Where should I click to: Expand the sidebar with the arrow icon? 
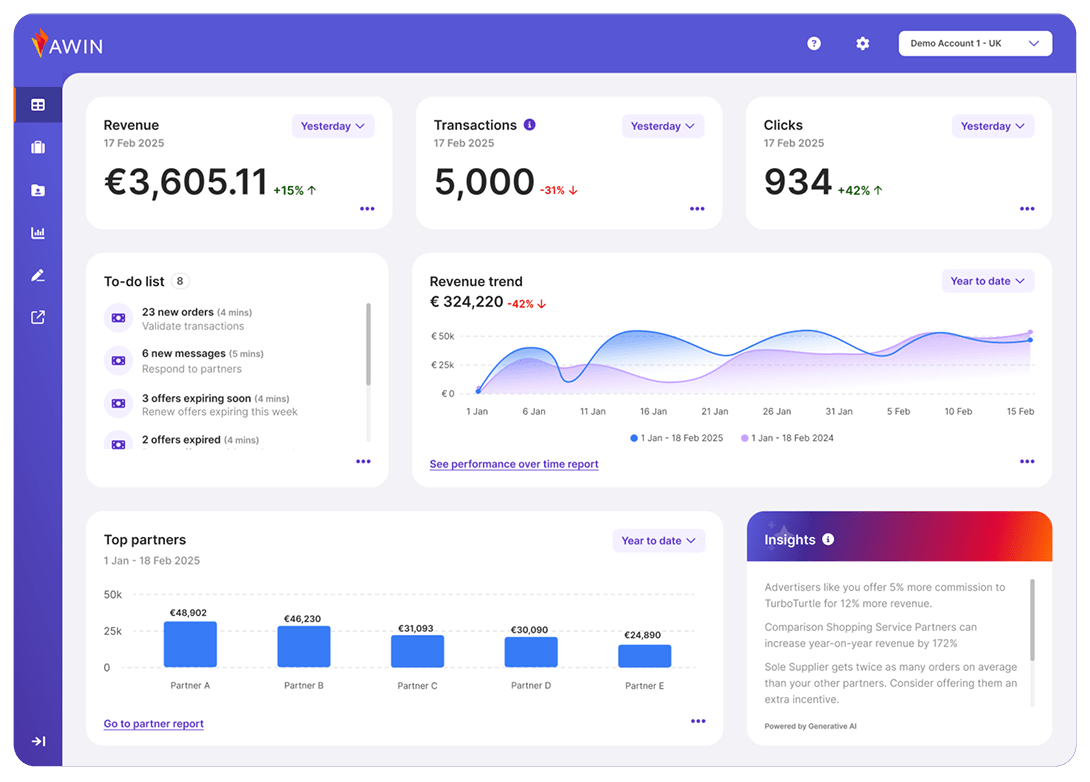pyautogui.click(x=38, y=741)
